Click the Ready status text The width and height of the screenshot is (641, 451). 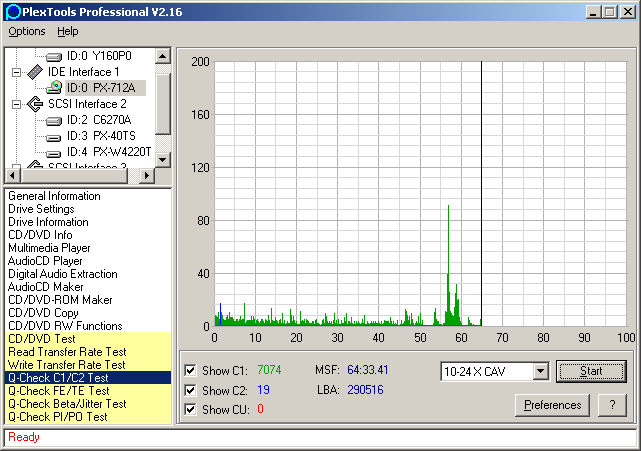tap(24, 437)
